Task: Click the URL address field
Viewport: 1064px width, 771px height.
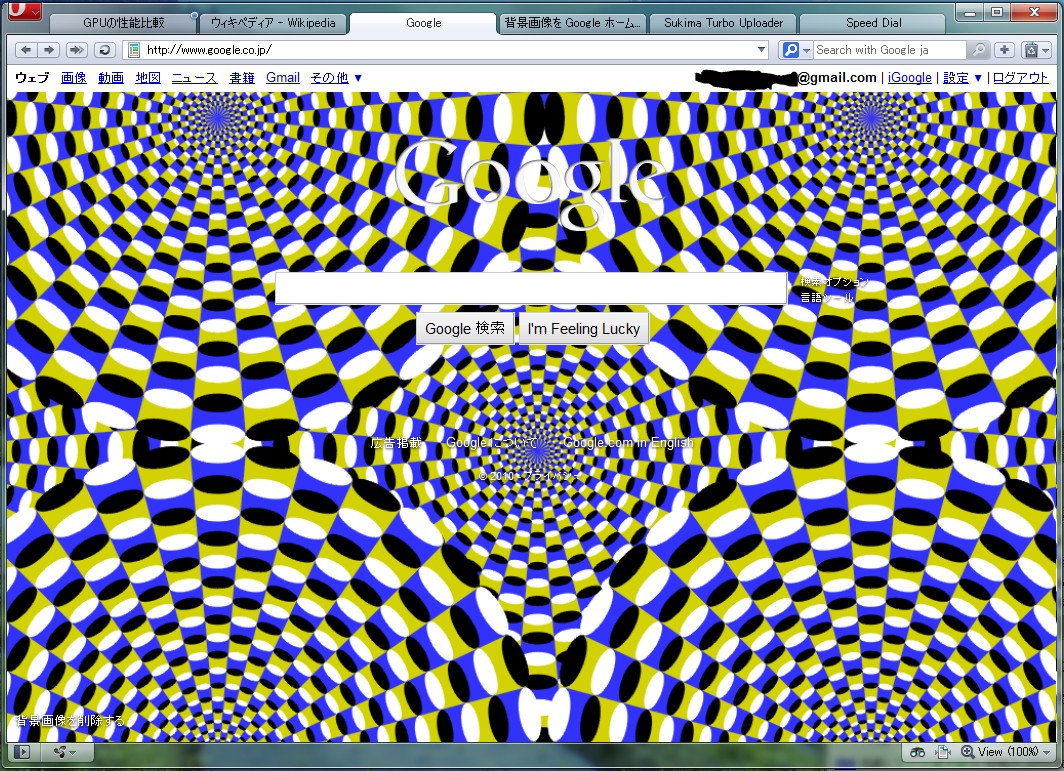Action: (x=448, y=50)
